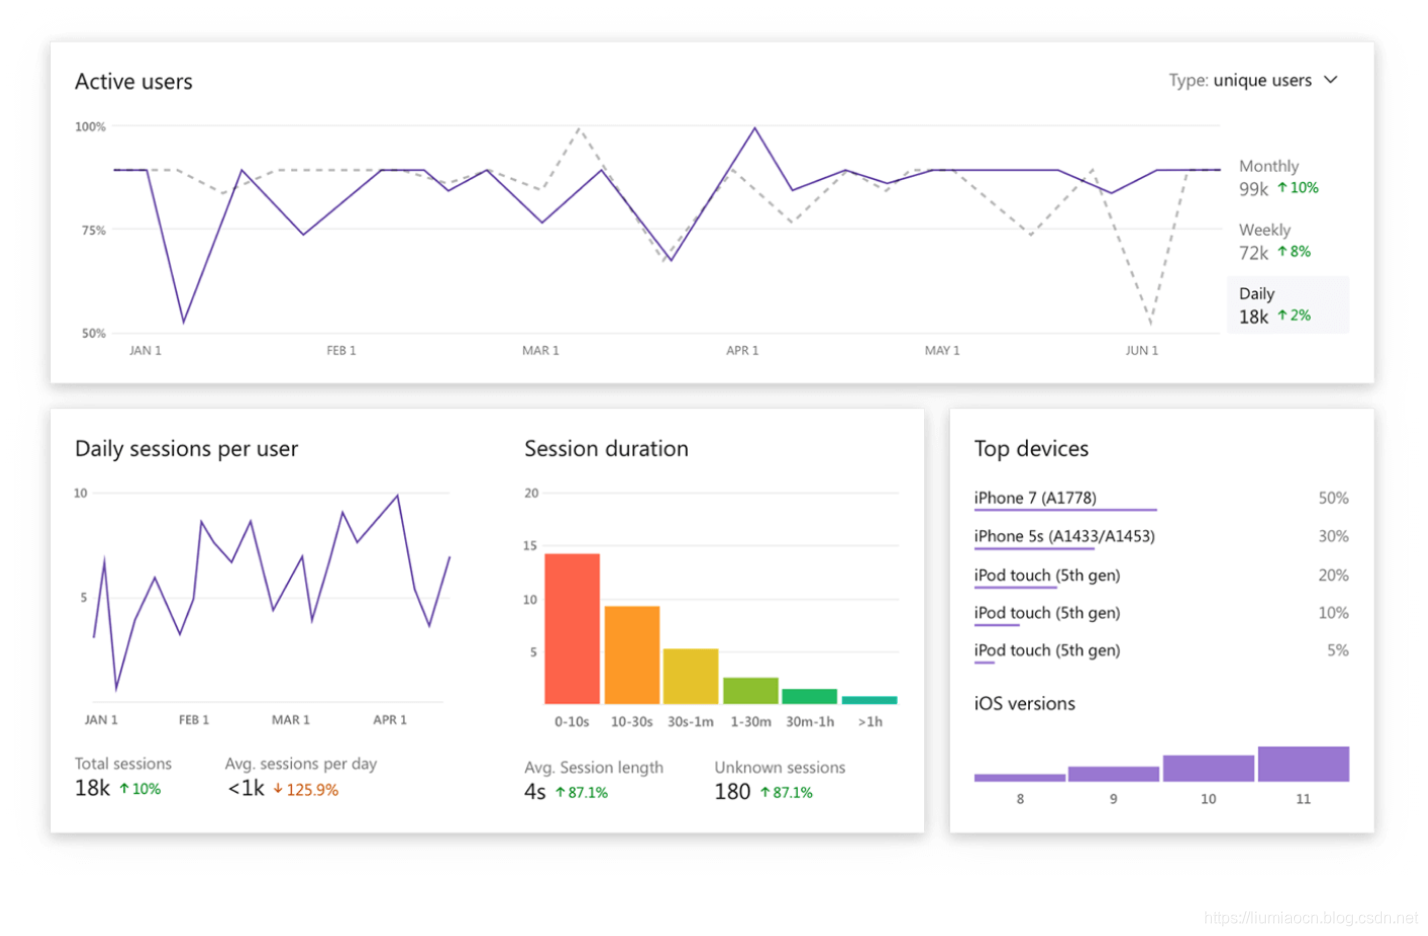Click the green 10% arrow next to Monthly 99k
The image size is (1428, 936).
[x=1298, y=188]
